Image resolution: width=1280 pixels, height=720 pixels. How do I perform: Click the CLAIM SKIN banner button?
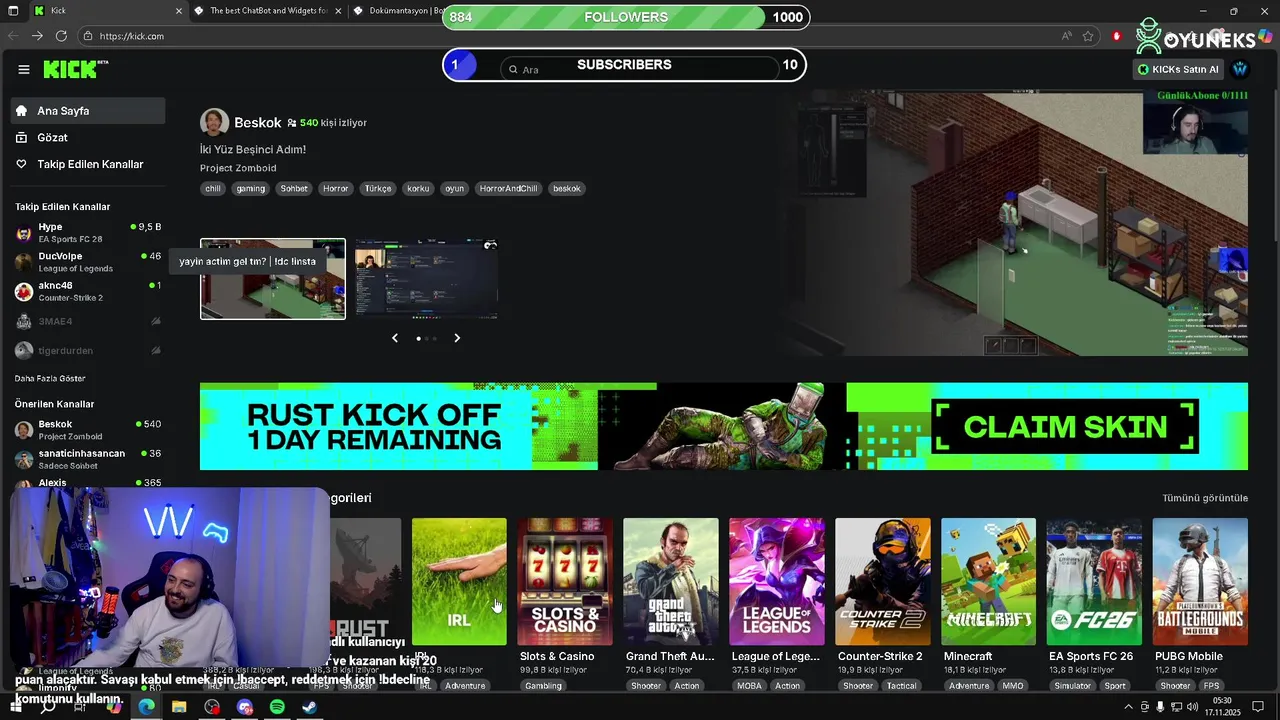point(1065,427)
